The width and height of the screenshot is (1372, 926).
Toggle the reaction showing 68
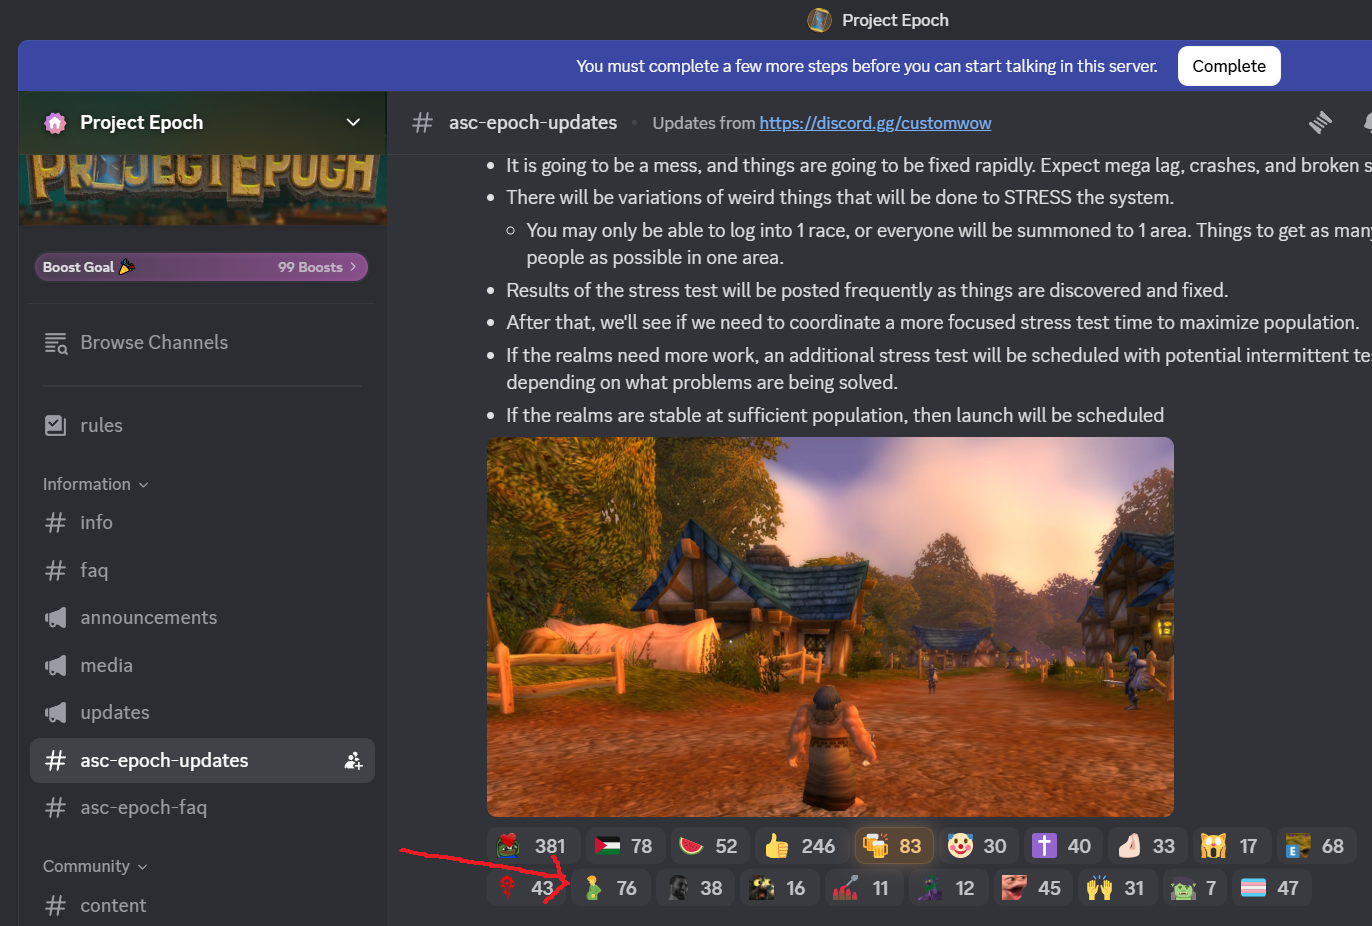click(x=1317, y=846)
